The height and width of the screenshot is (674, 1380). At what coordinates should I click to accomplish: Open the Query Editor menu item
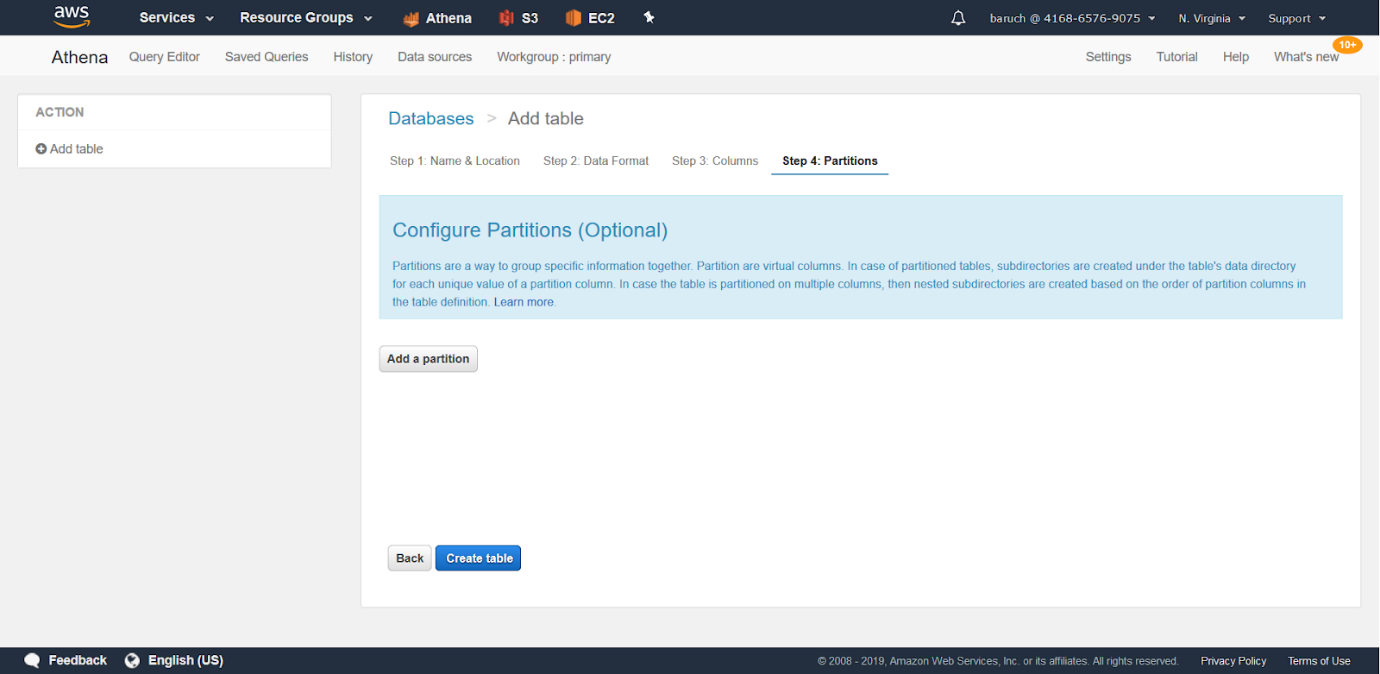[x=165, y=57]
